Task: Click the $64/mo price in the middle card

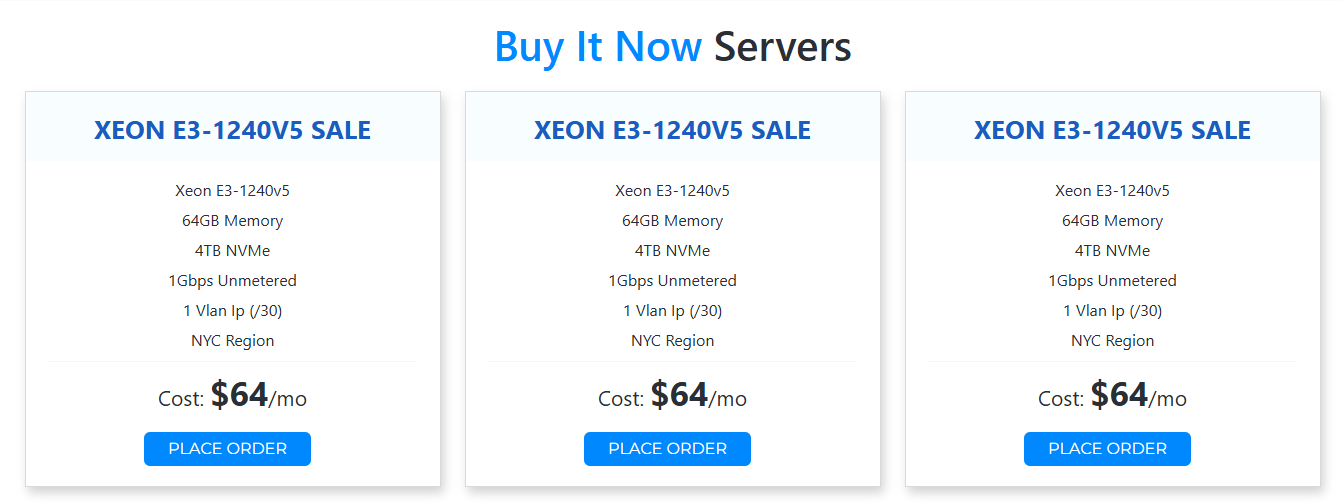Action: (x=679, y=396)
